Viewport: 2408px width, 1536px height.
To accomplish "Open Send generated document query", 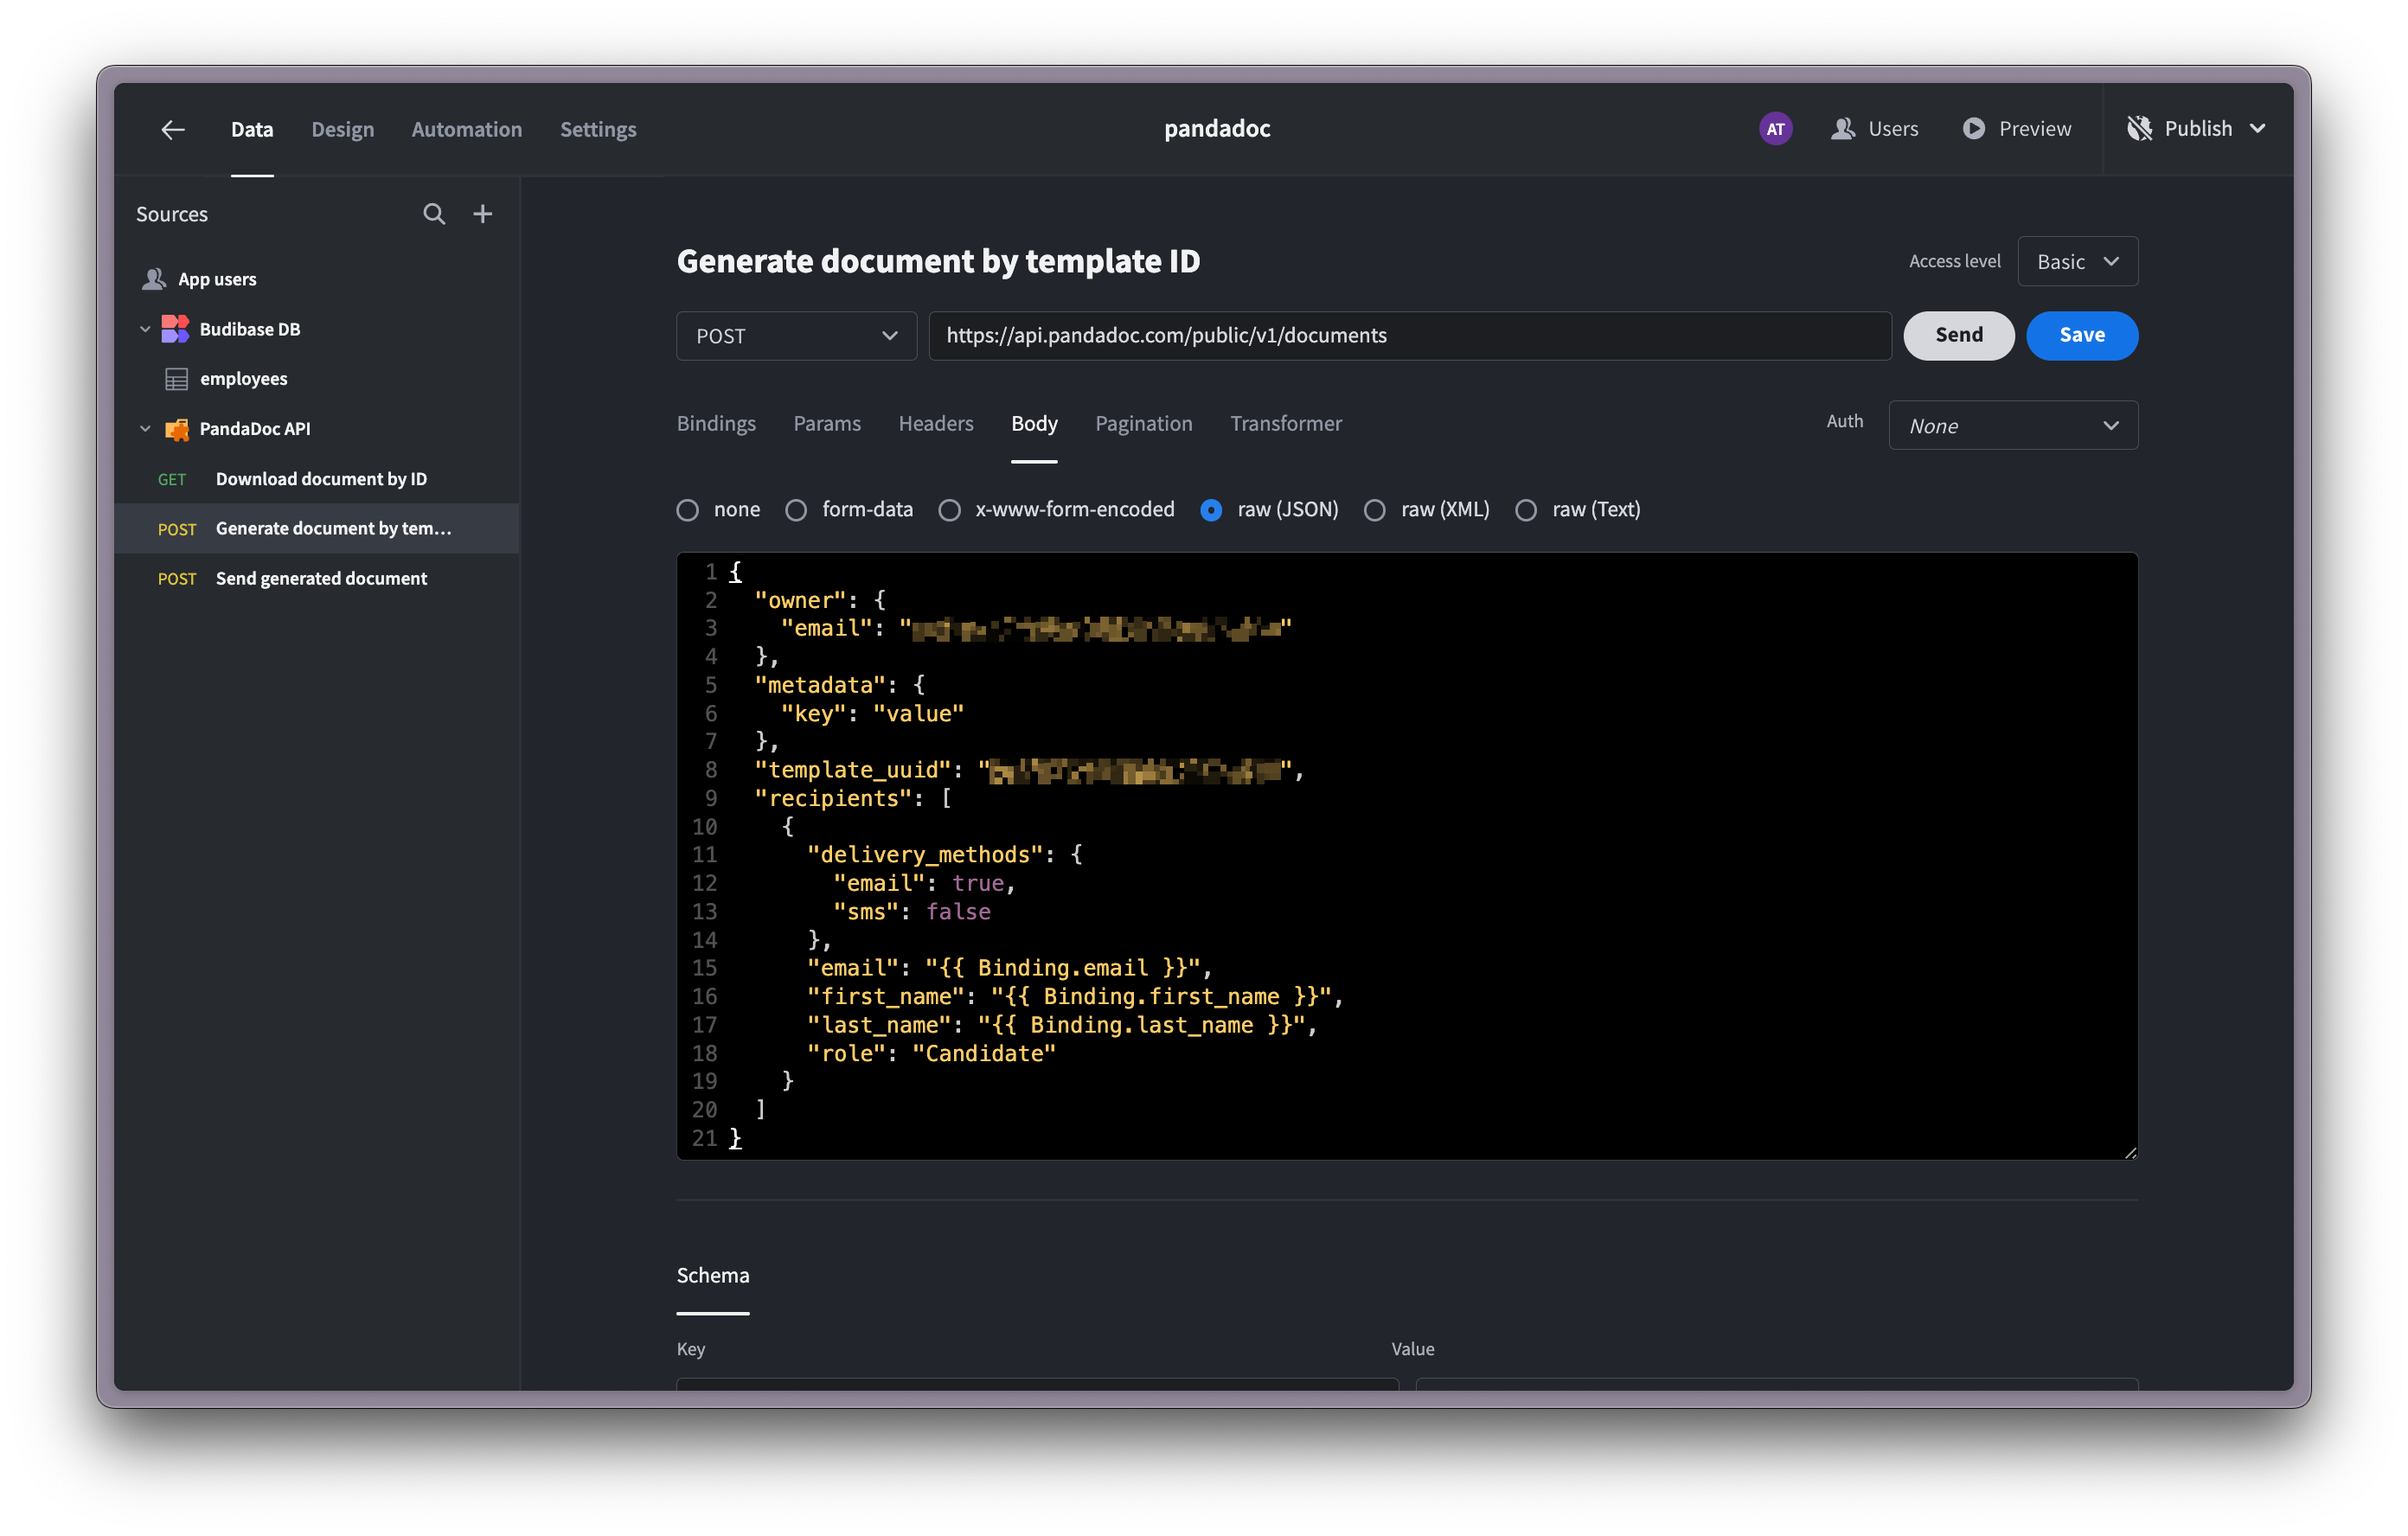I will pyautogui.click(x=317, y=579).
